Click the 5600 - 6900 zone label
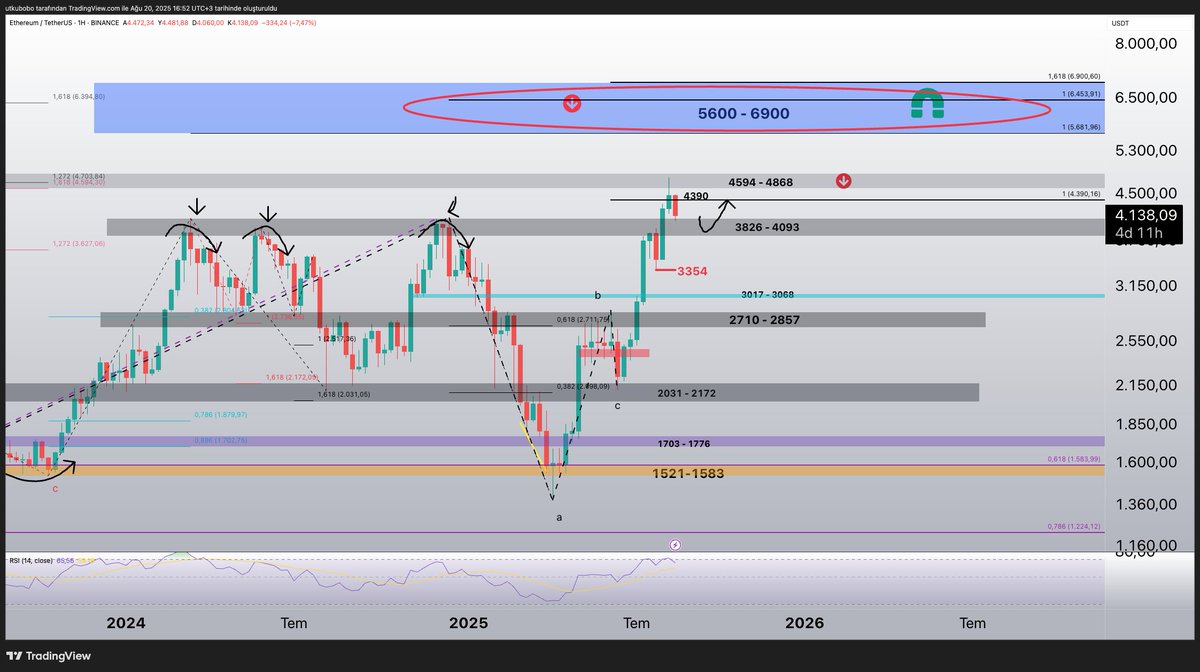The width and height of the screenshot is (1200, 672). pyautogui.click(x=743, y=114)
